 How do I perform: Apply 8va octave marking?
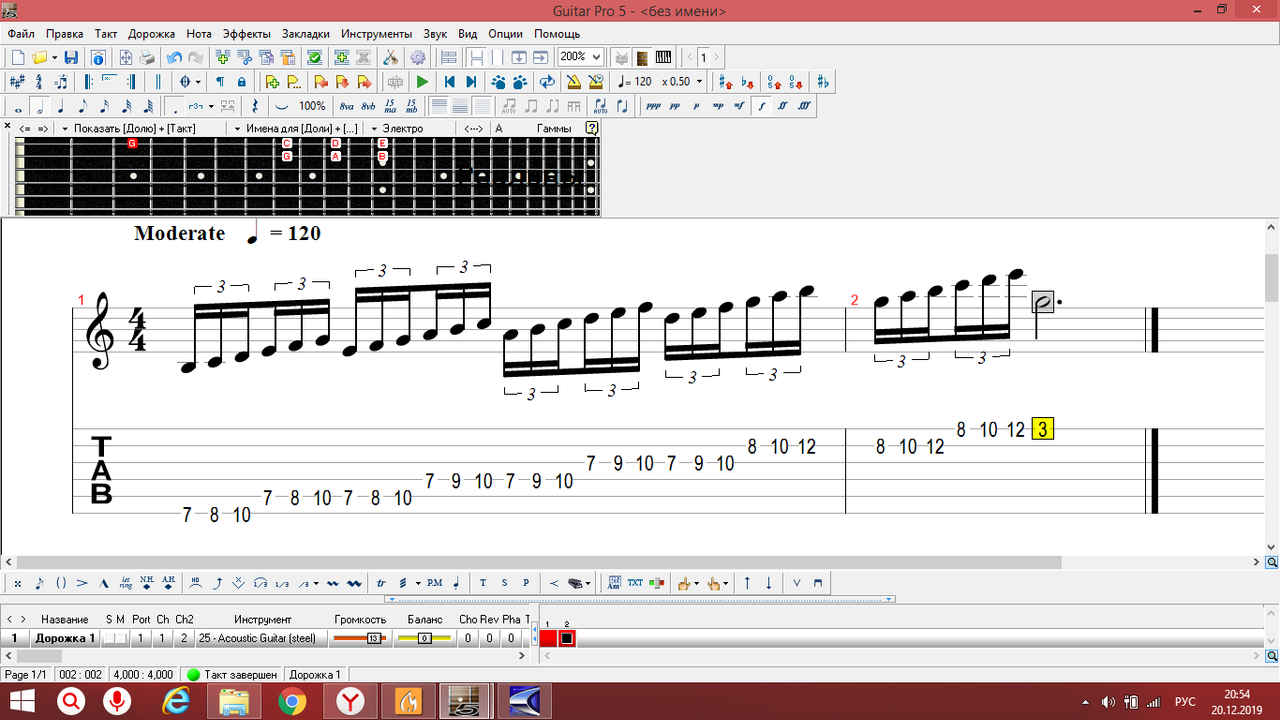click(x=346, y=106)
